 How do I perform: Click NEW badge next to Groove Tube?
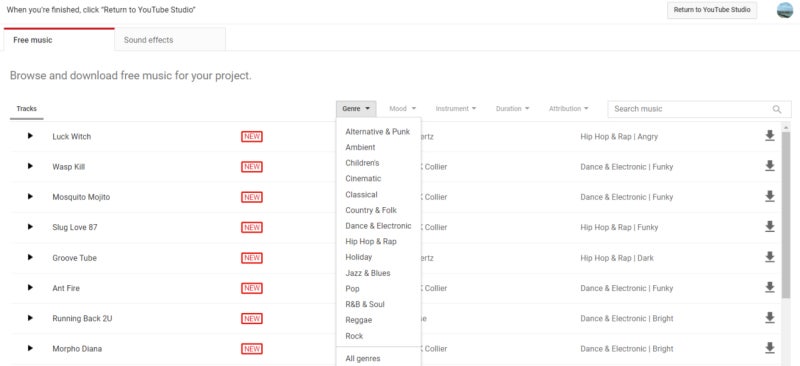click(252, 258)
